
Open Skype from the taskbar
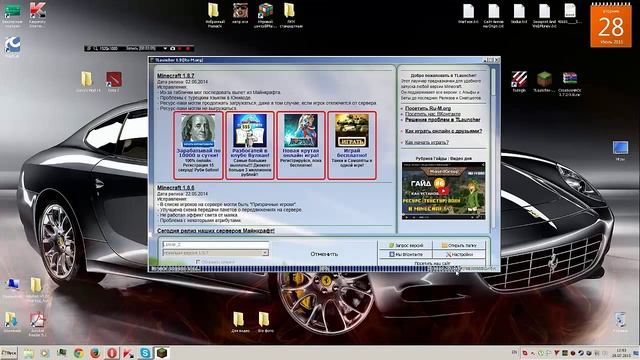[145, 353]
